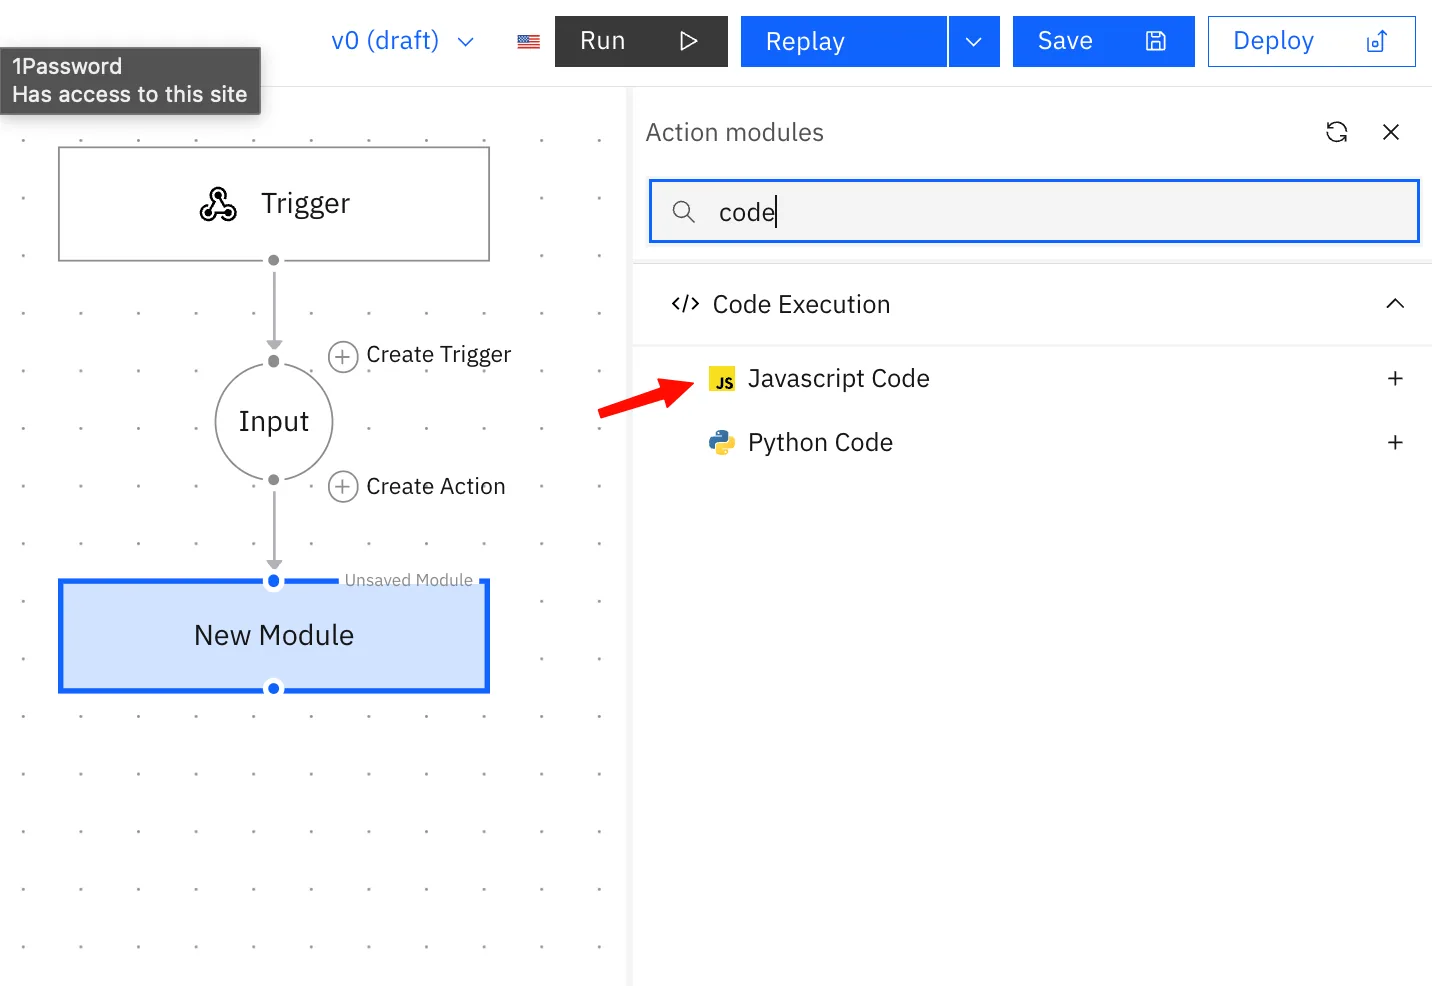The image size is (1432, 986).
Task: Collapse the Code Execution section
Action: 1395,304
